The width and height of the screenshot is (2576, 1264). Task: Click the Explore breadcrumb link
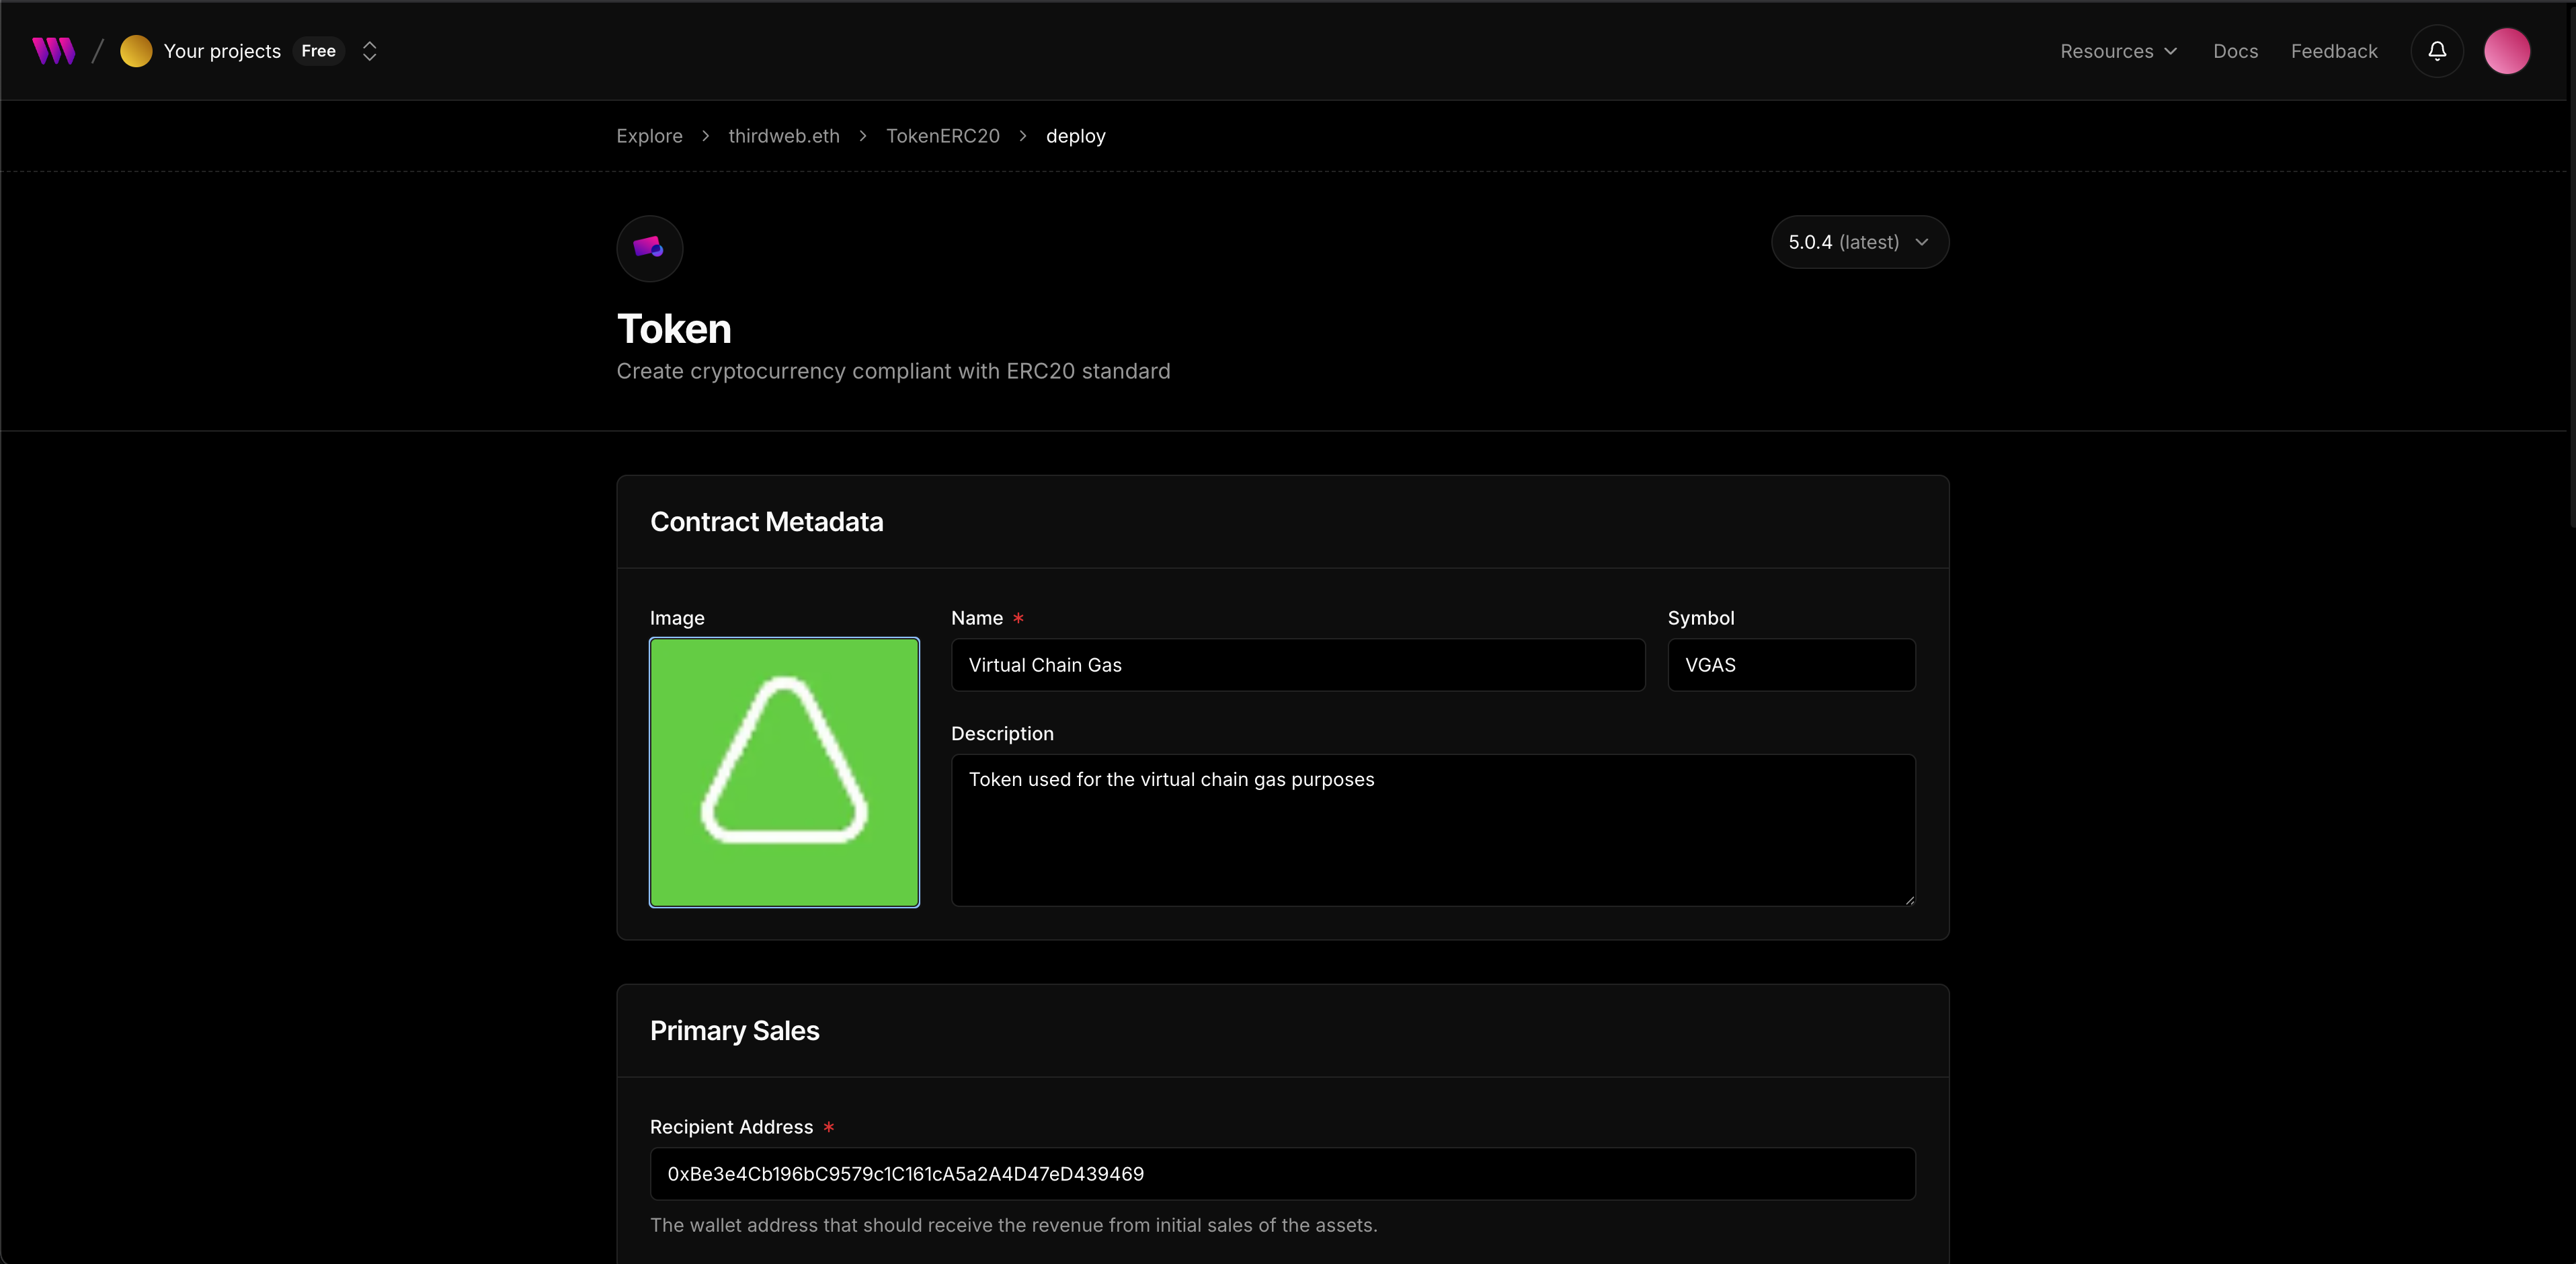(x=649, y=135)
